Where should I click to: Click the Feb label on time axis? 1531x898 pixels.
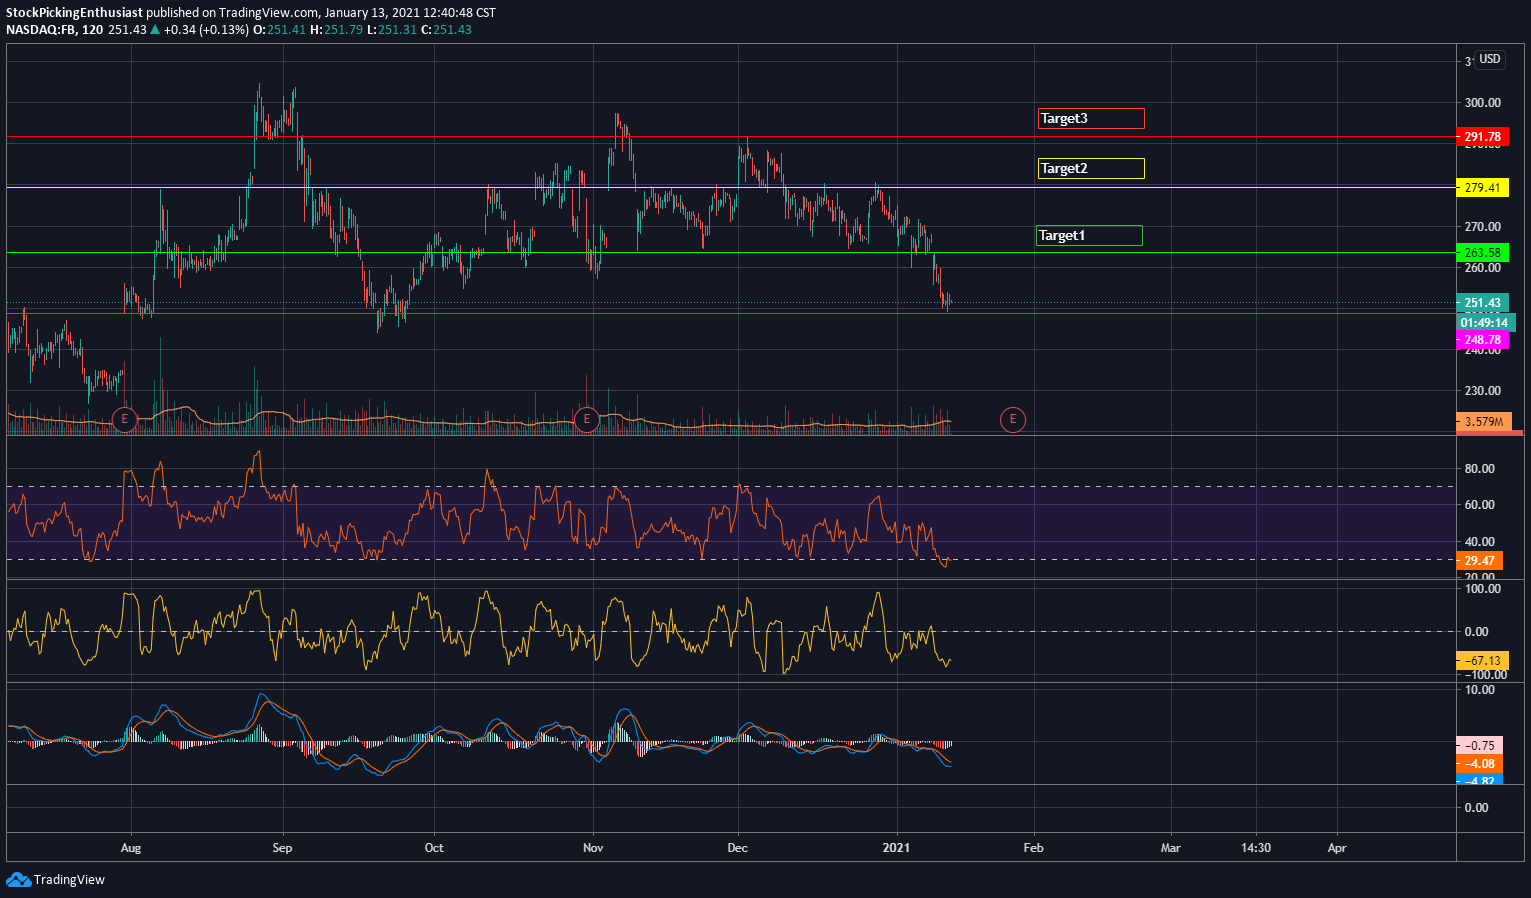[x=1034, y=848]
